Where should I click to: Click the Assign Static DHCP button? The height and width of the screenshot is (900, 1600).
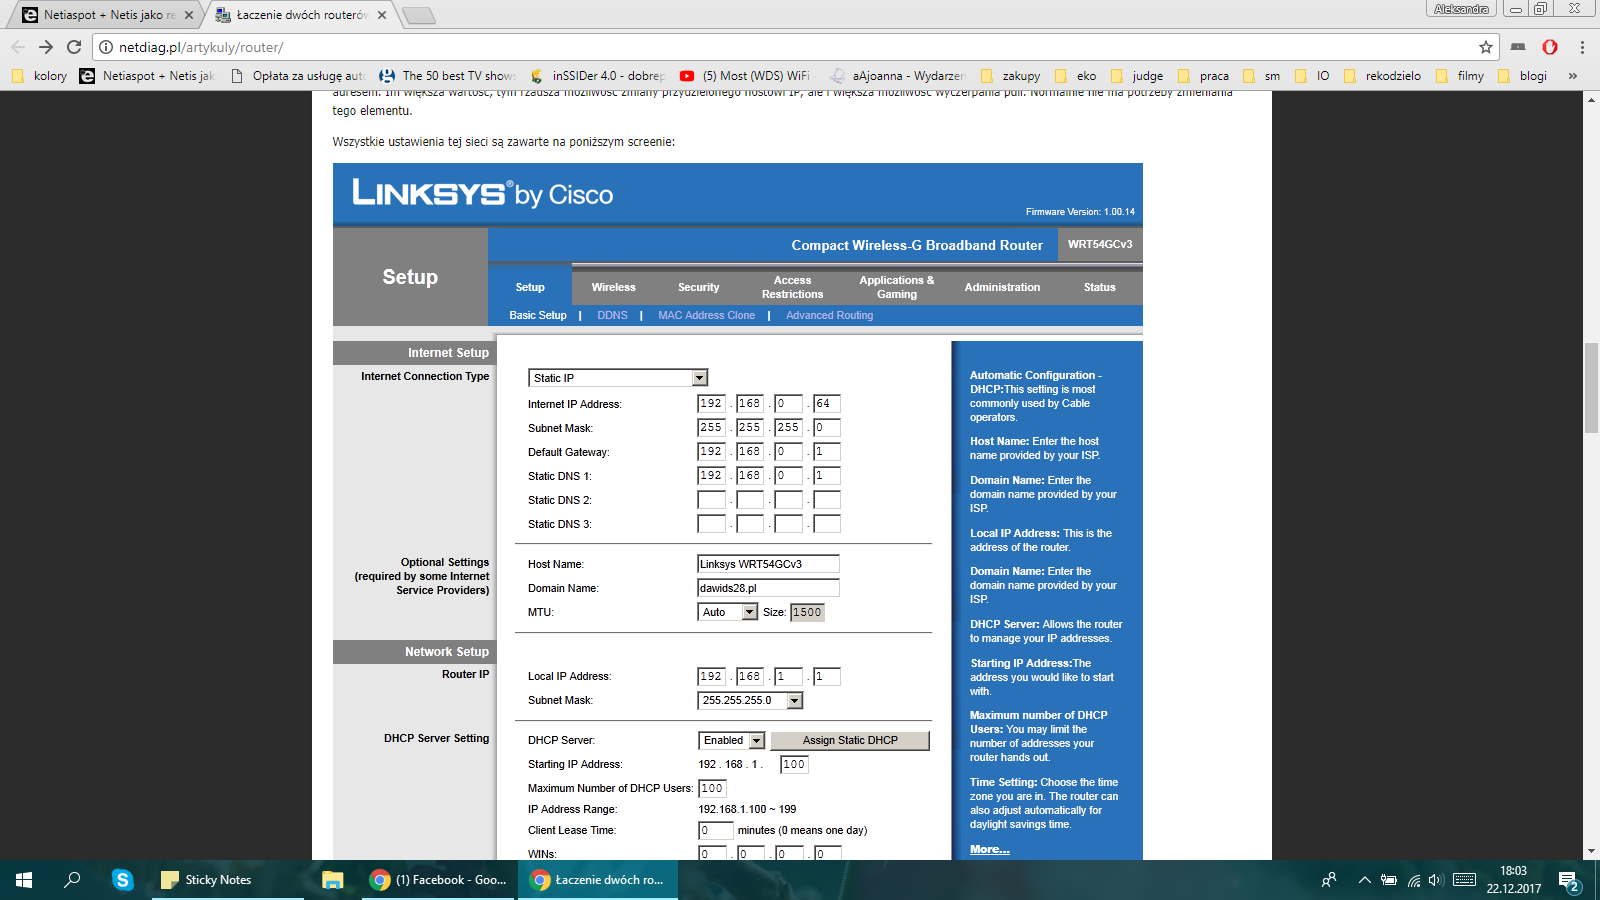[850, 740]
